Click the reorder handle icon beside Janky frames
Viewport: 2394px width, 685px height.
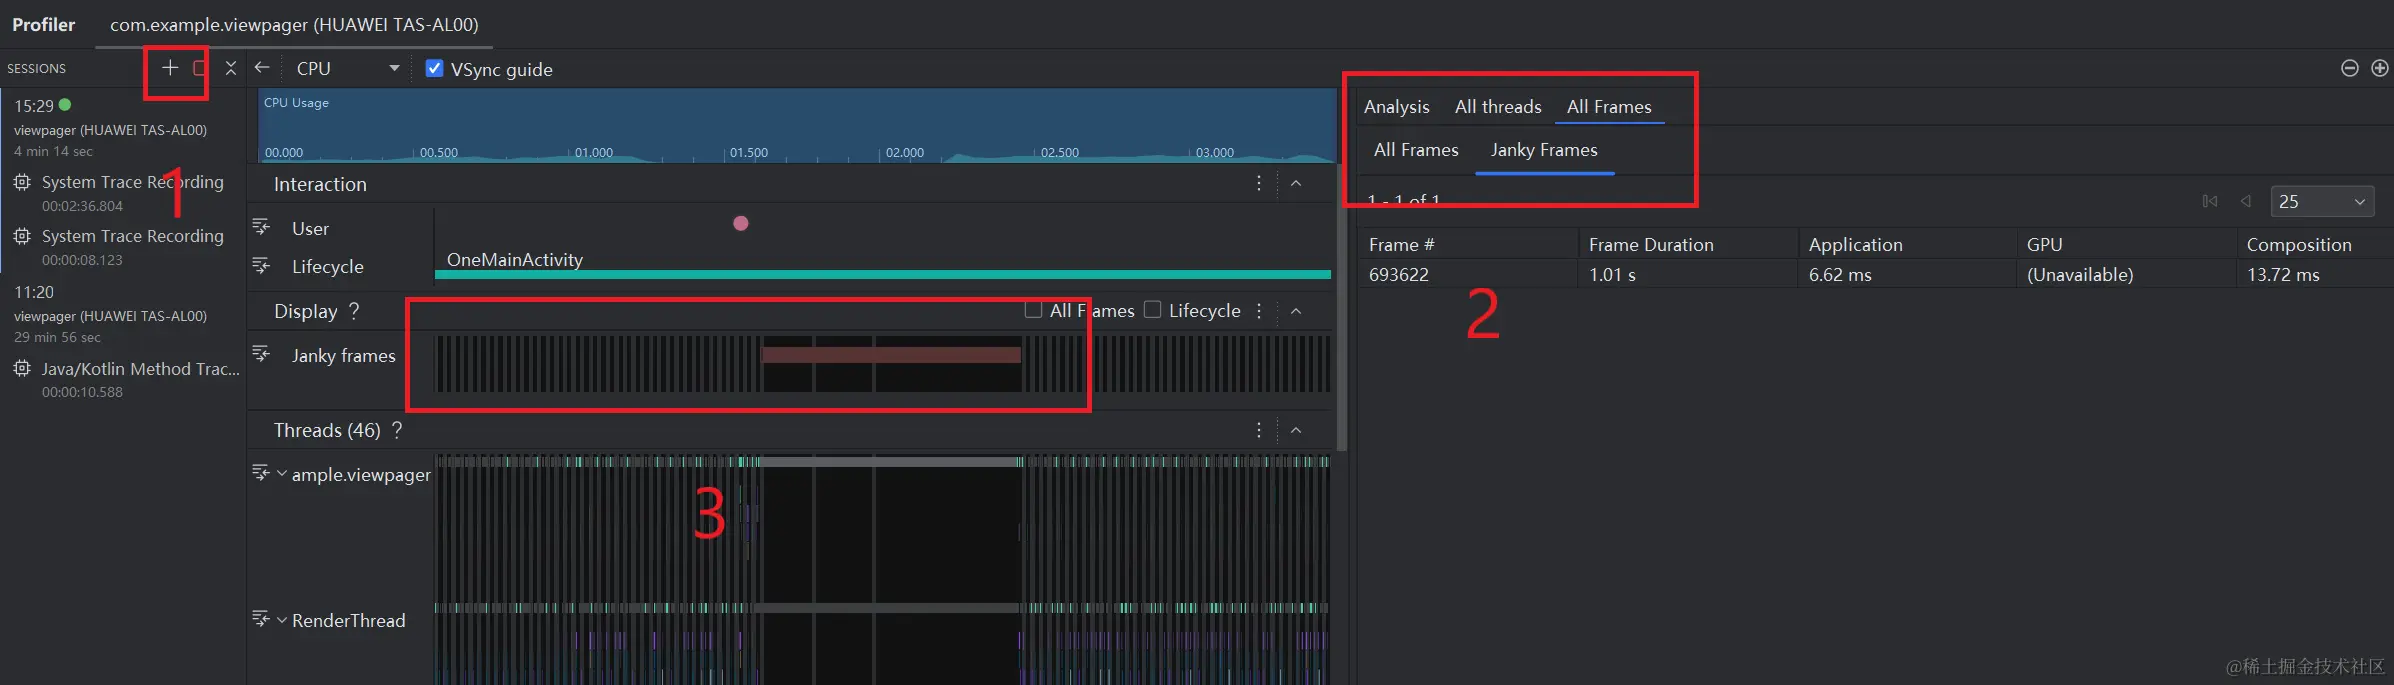click(x=261, y=354)
